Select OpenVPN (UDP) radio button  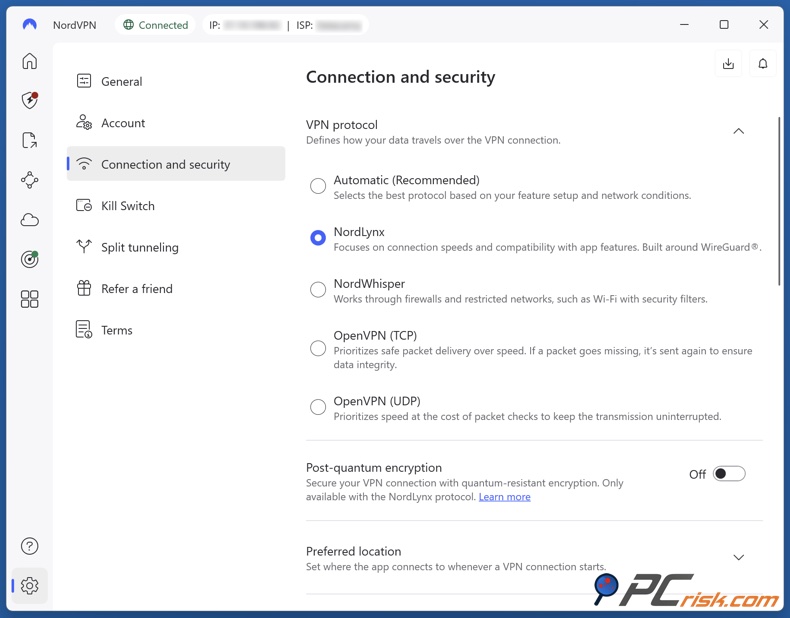(x=318, y=407)
